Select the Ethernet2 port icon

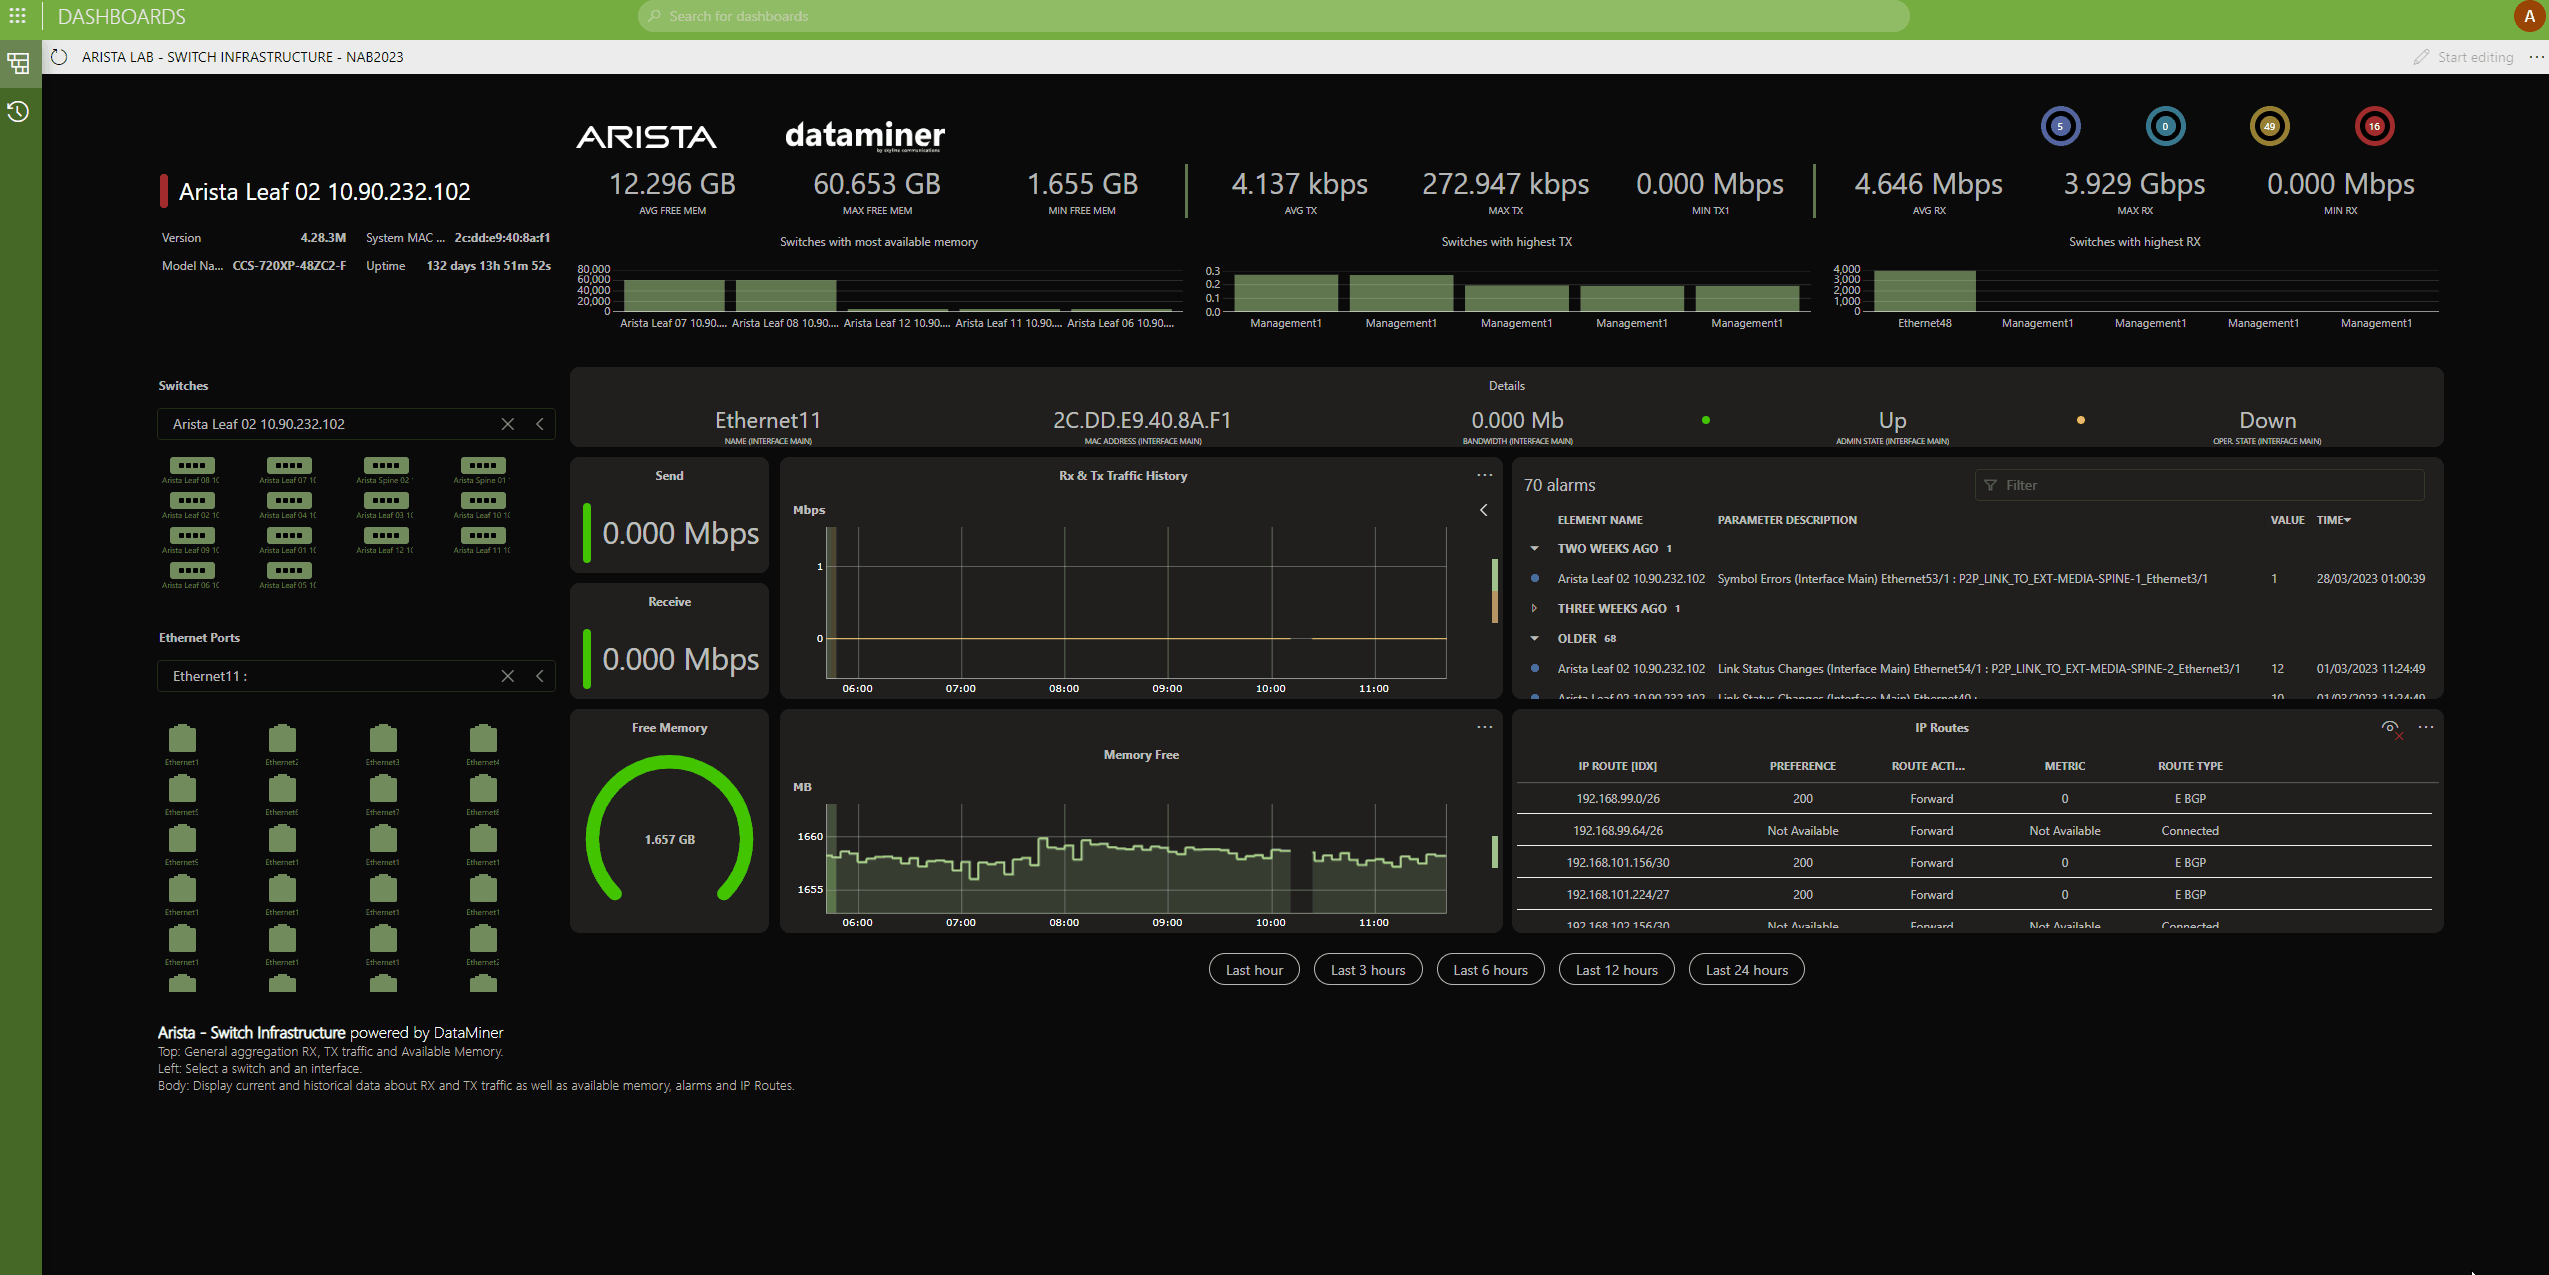282,738
